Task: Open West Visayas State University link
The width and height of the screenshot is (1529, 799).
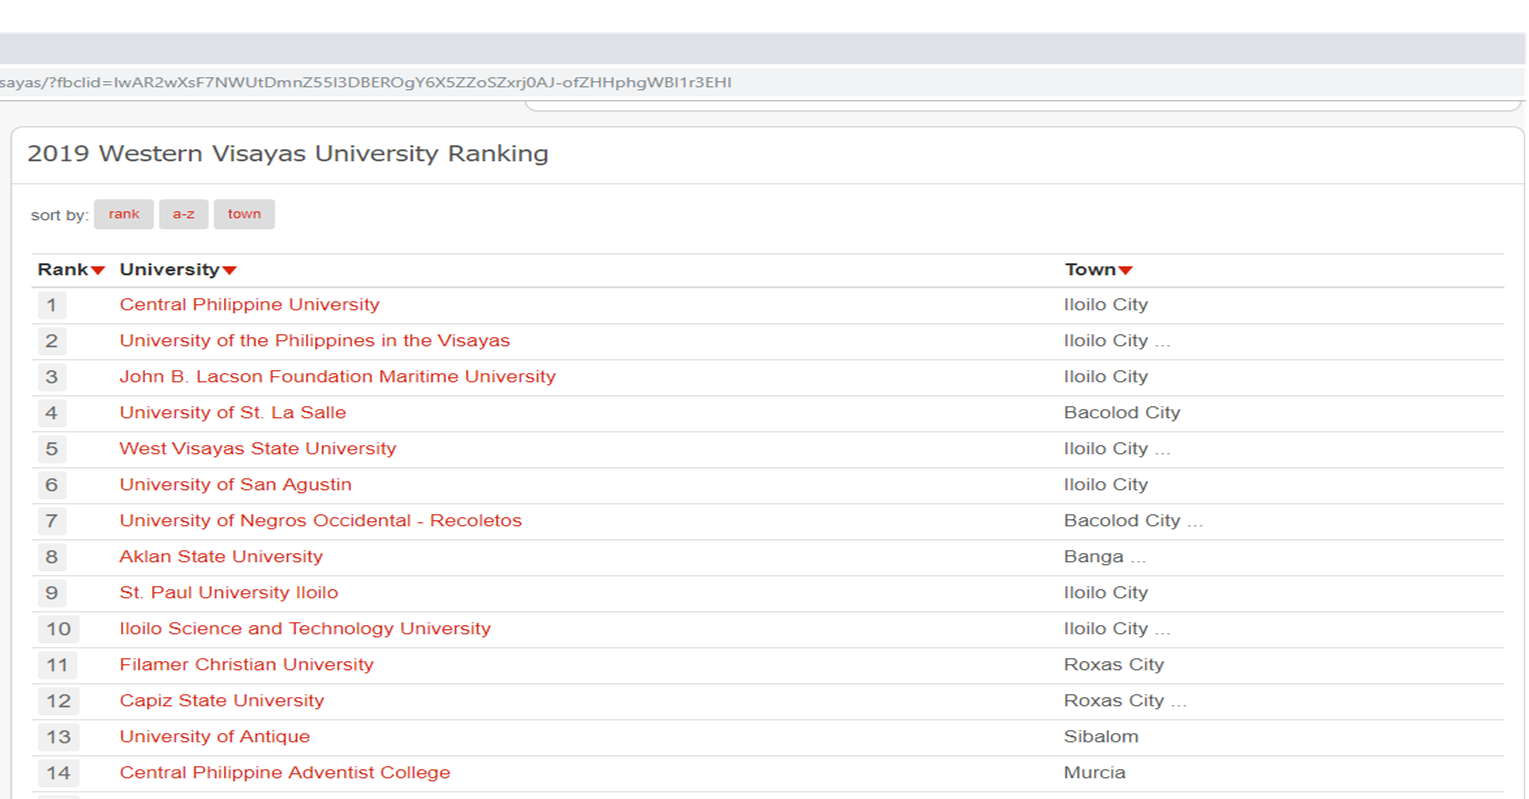Action: point(257,449)
